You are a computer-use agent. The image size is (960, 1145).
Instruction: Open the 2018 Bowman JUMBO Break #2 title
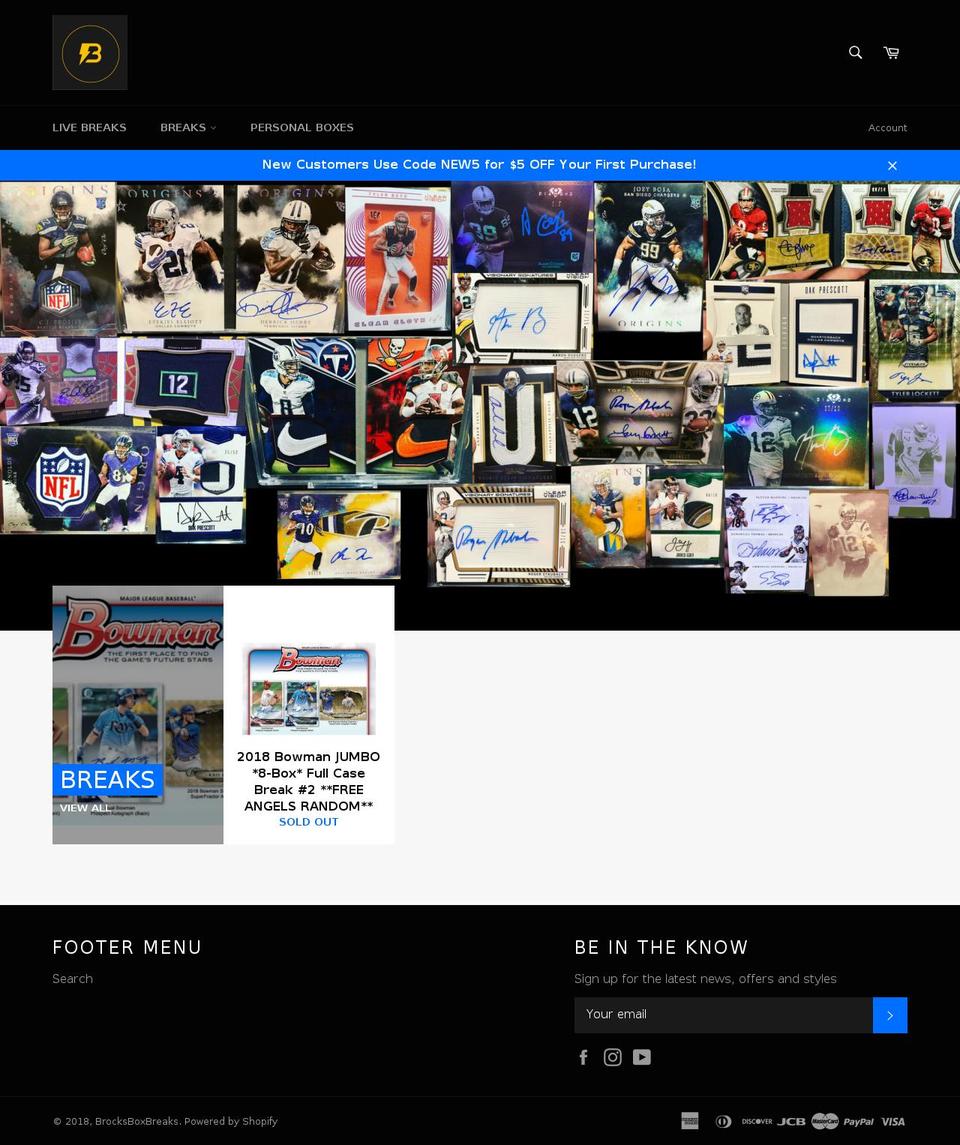pyautogui.click(x=309, y=781)
